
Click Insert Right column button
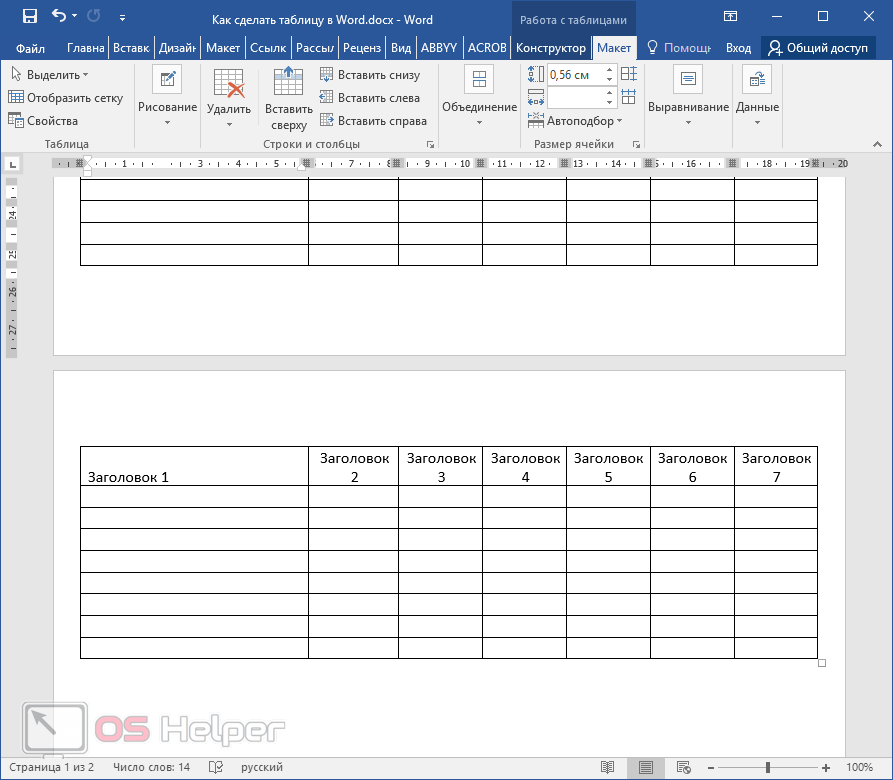373,121
